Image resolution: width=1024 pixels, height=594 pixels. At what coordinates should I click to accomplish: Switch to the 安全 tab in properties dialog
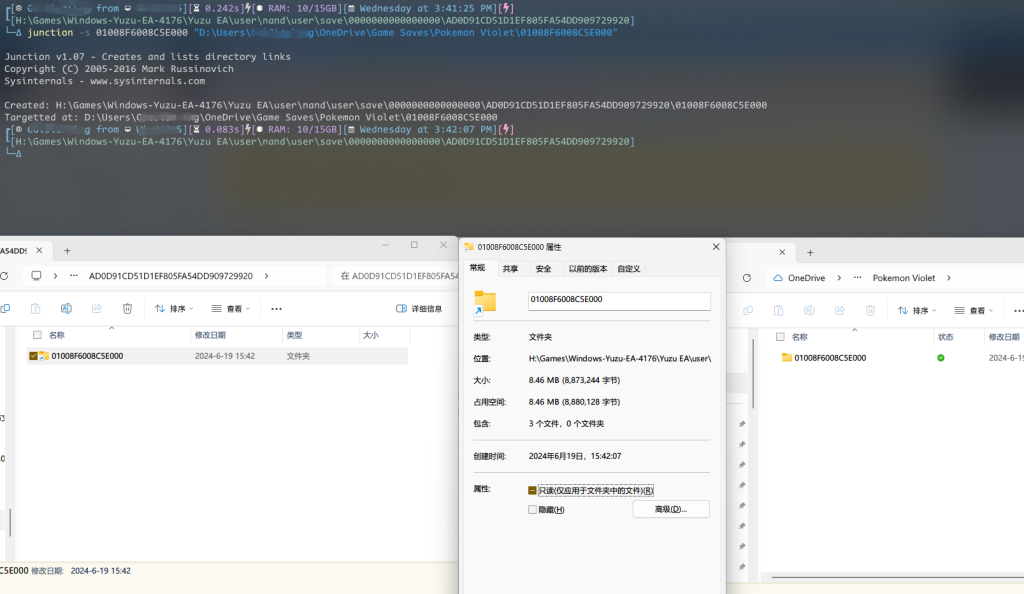coord(543,269)
